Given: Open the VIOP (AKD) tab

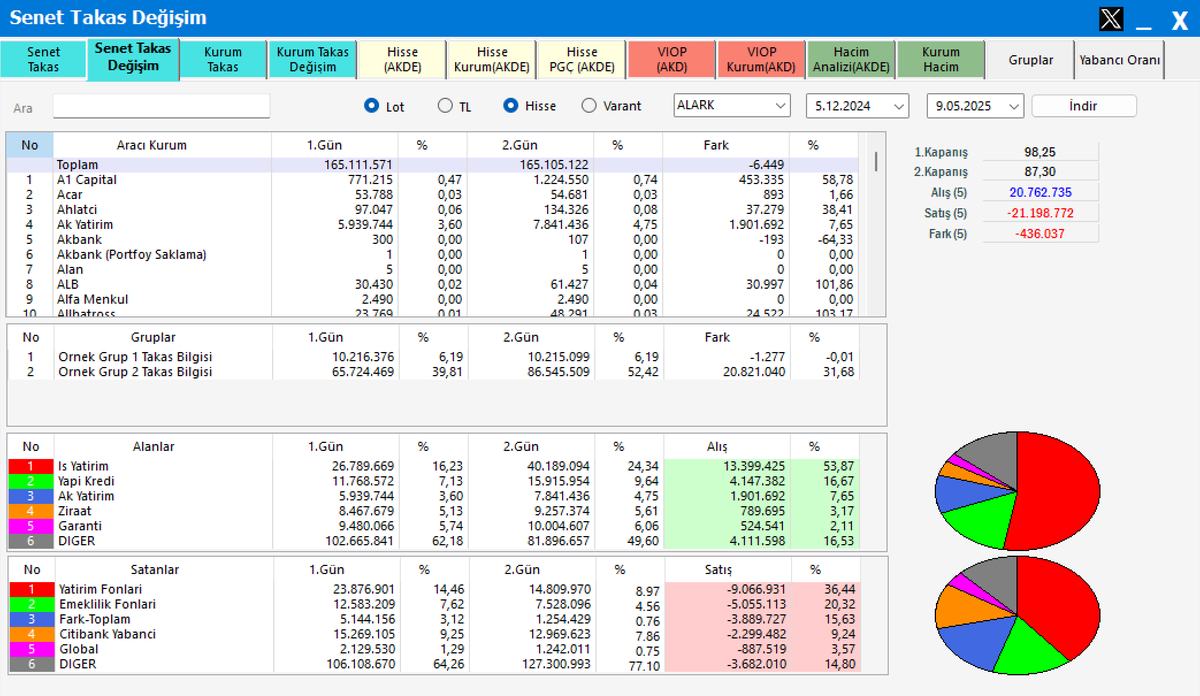Looking at the screenshot, I should coord(671,59).
